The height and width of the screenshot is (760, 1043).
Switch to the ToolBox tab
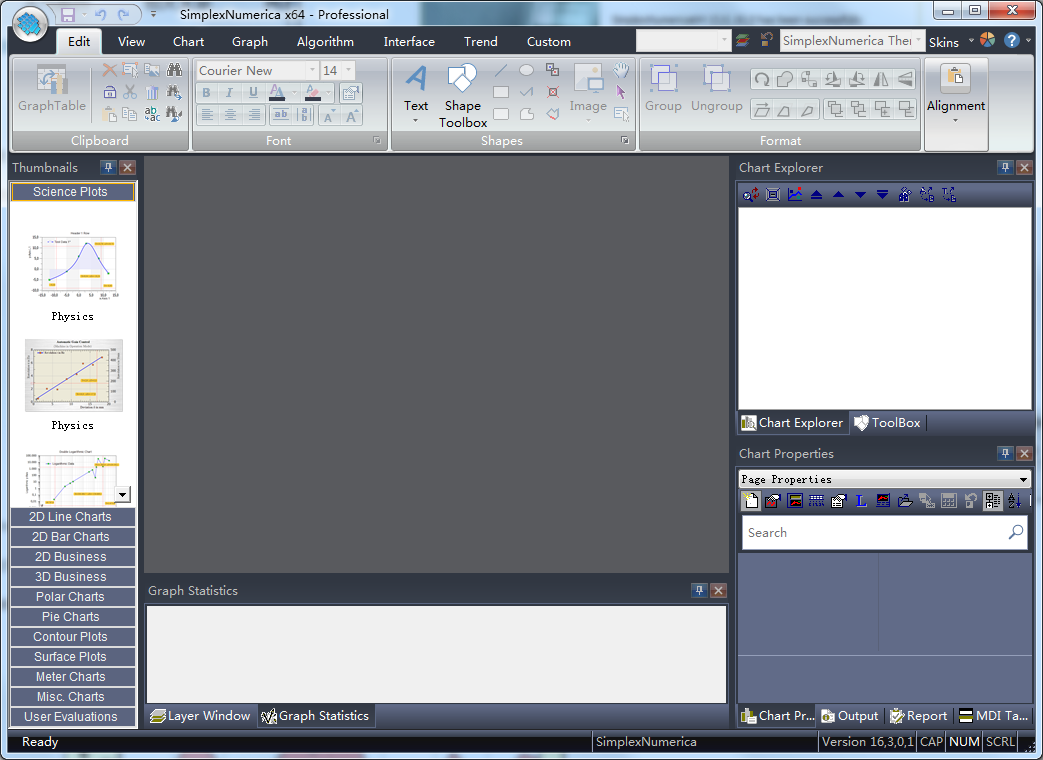(888, 423)
